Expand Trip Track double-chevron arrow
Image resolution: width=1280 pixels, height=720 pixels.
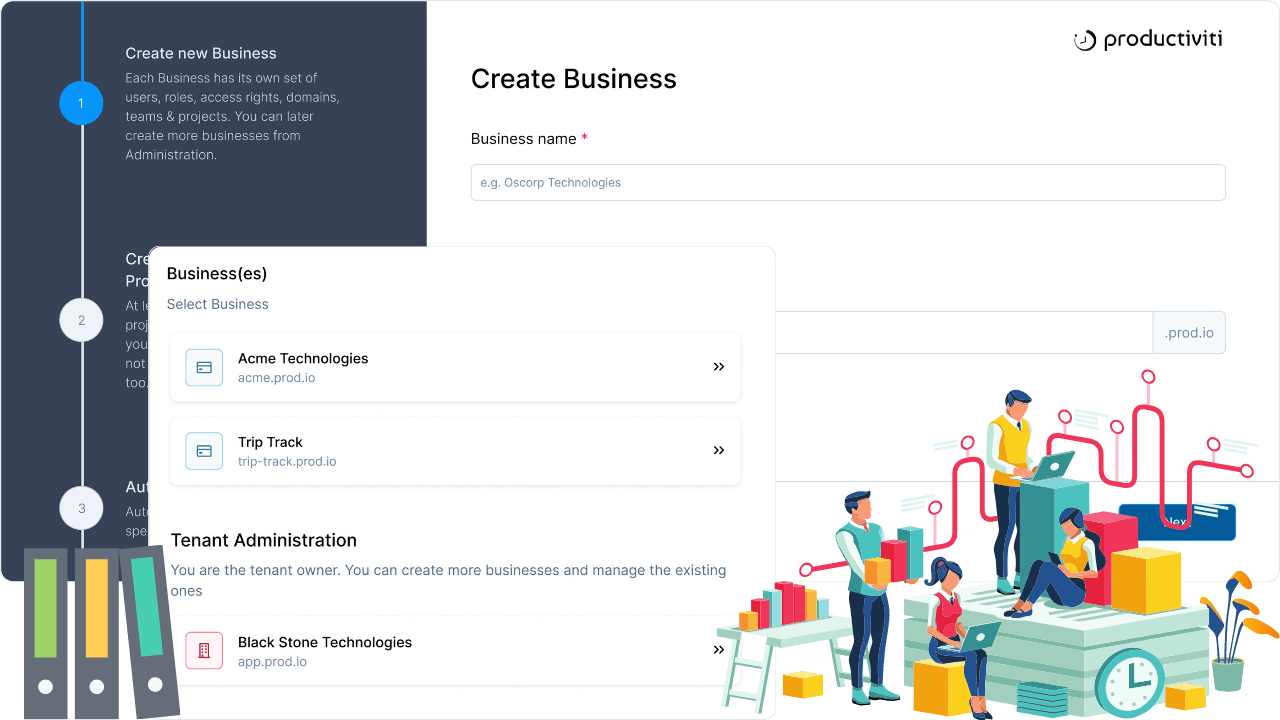pyautogui.click(x=718, y=451)
